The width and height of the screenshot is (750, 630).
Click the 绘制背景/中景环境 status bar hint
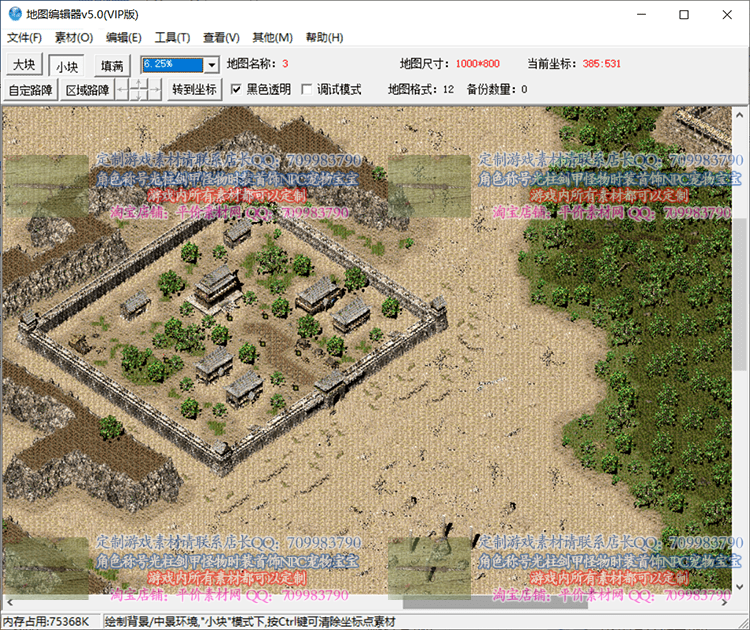pyautogui.click(x=250, y=621)
